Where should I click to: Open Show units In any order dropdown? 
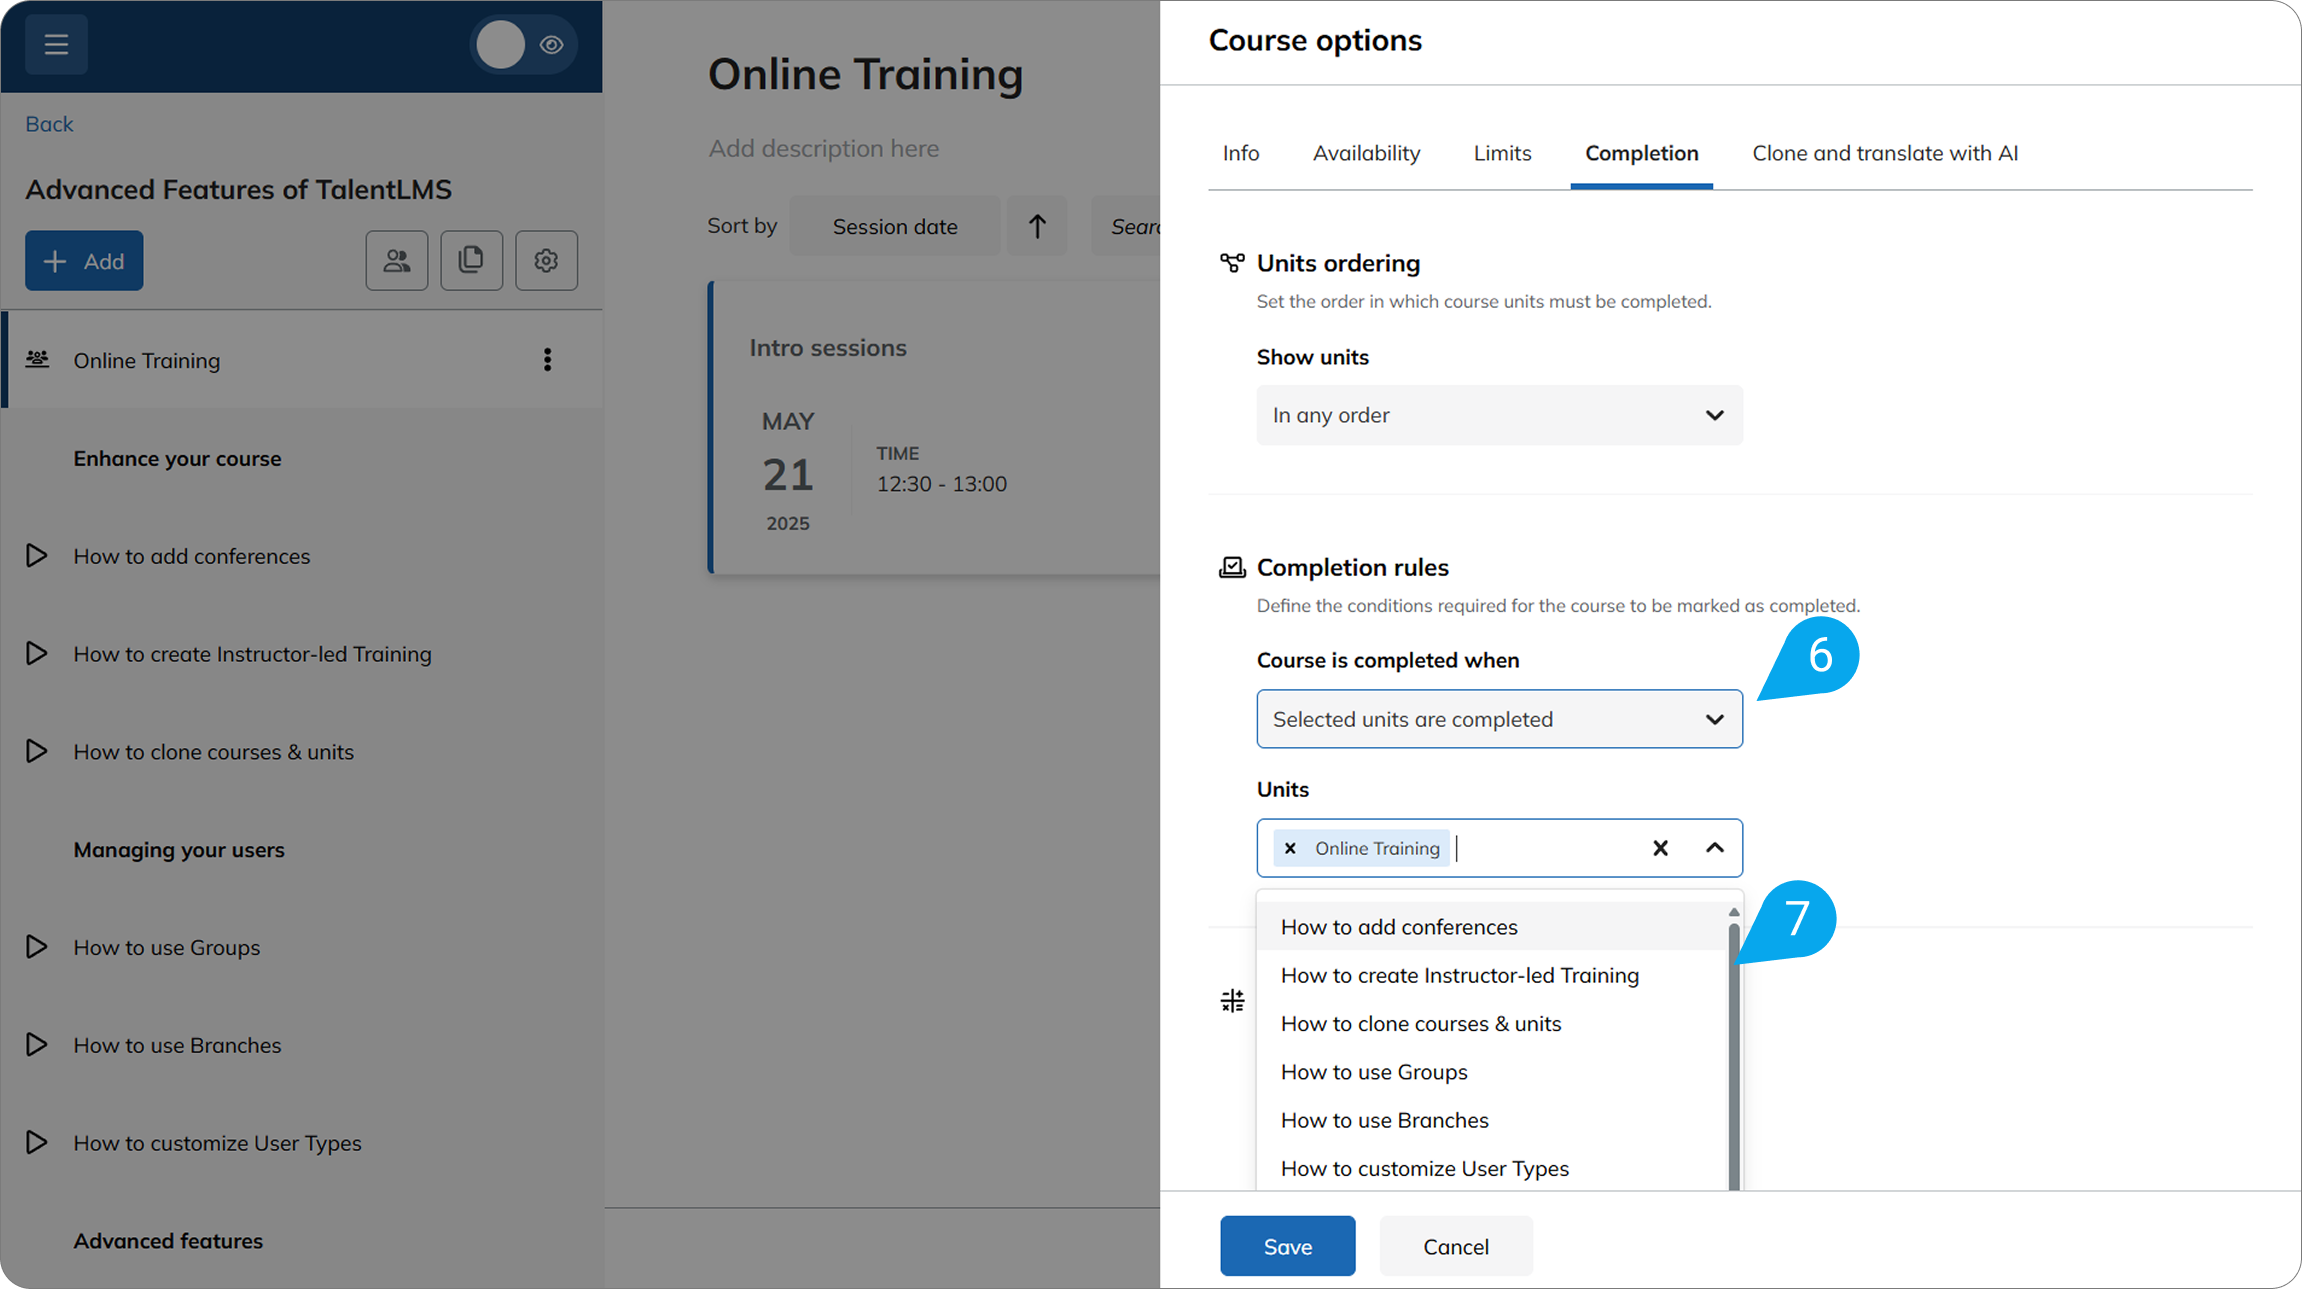point(1499,415)
